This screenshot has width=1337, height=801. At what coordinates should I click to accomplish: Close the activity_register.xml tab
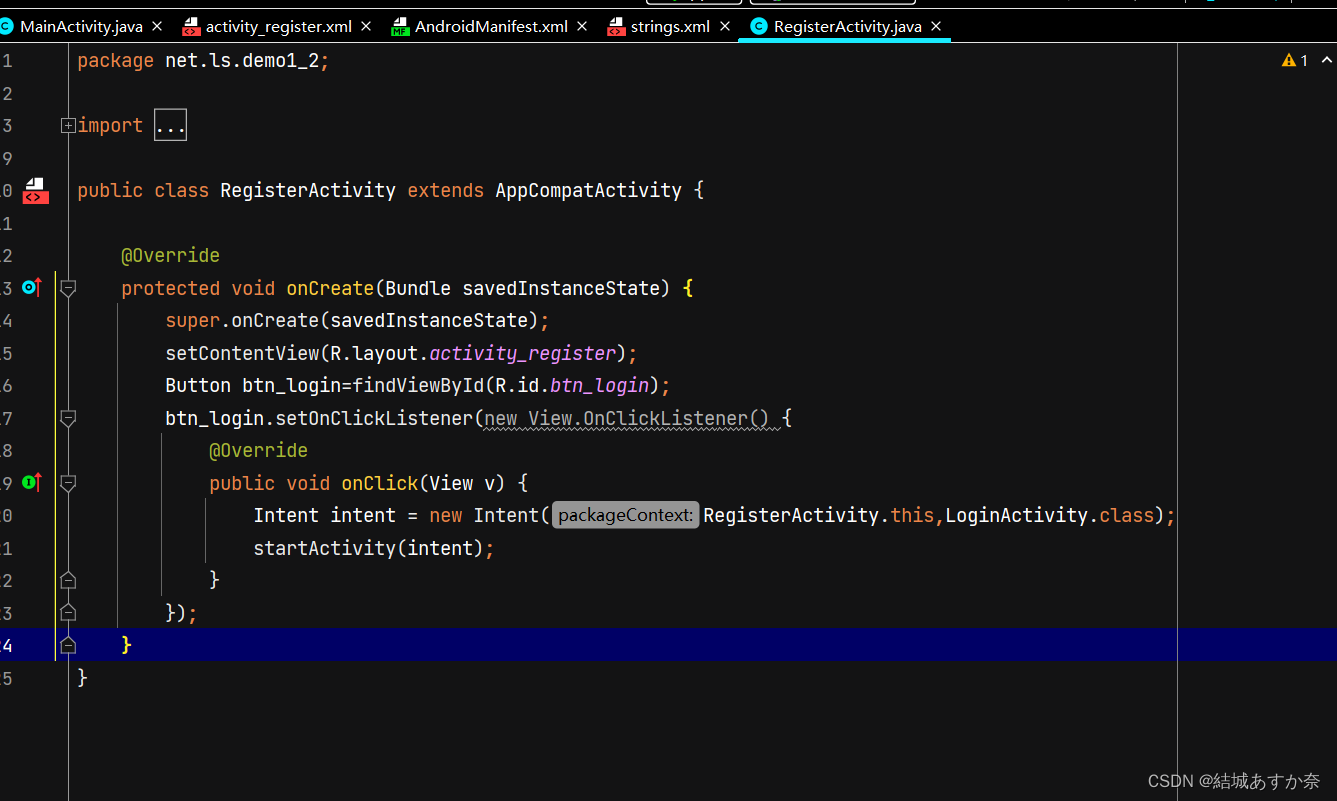click(x=366, y=26)
